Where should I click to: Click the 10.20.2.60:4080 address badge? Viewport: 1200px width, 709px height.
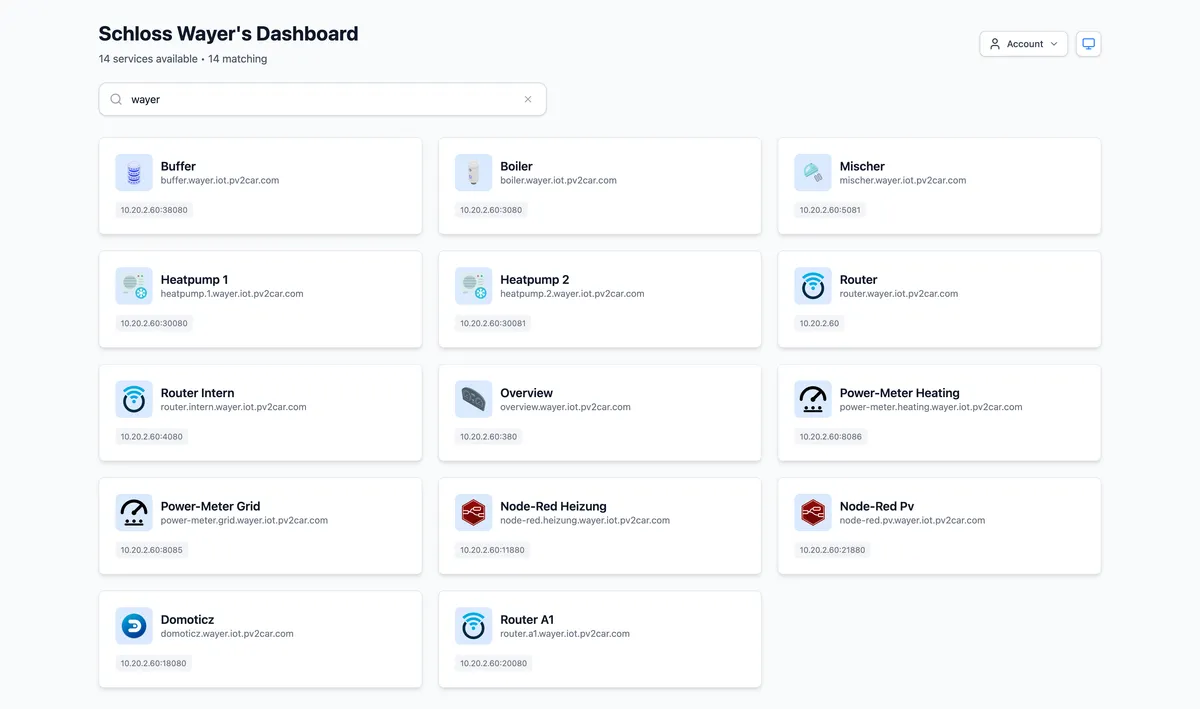point(152,436)
